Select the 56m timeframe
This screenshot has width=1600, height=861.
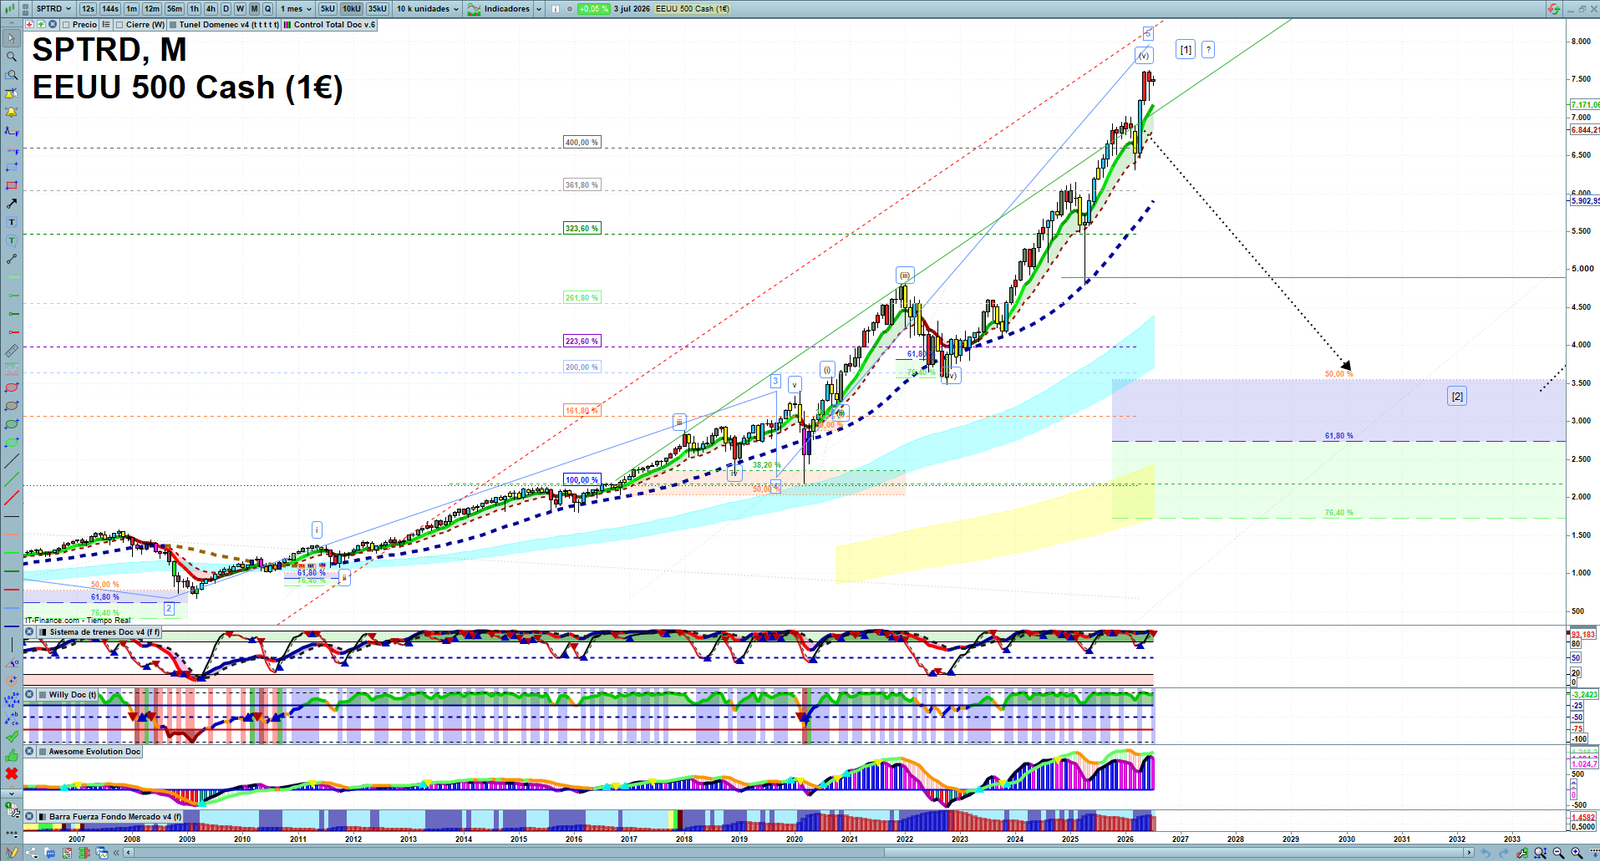tap(174, 9)
